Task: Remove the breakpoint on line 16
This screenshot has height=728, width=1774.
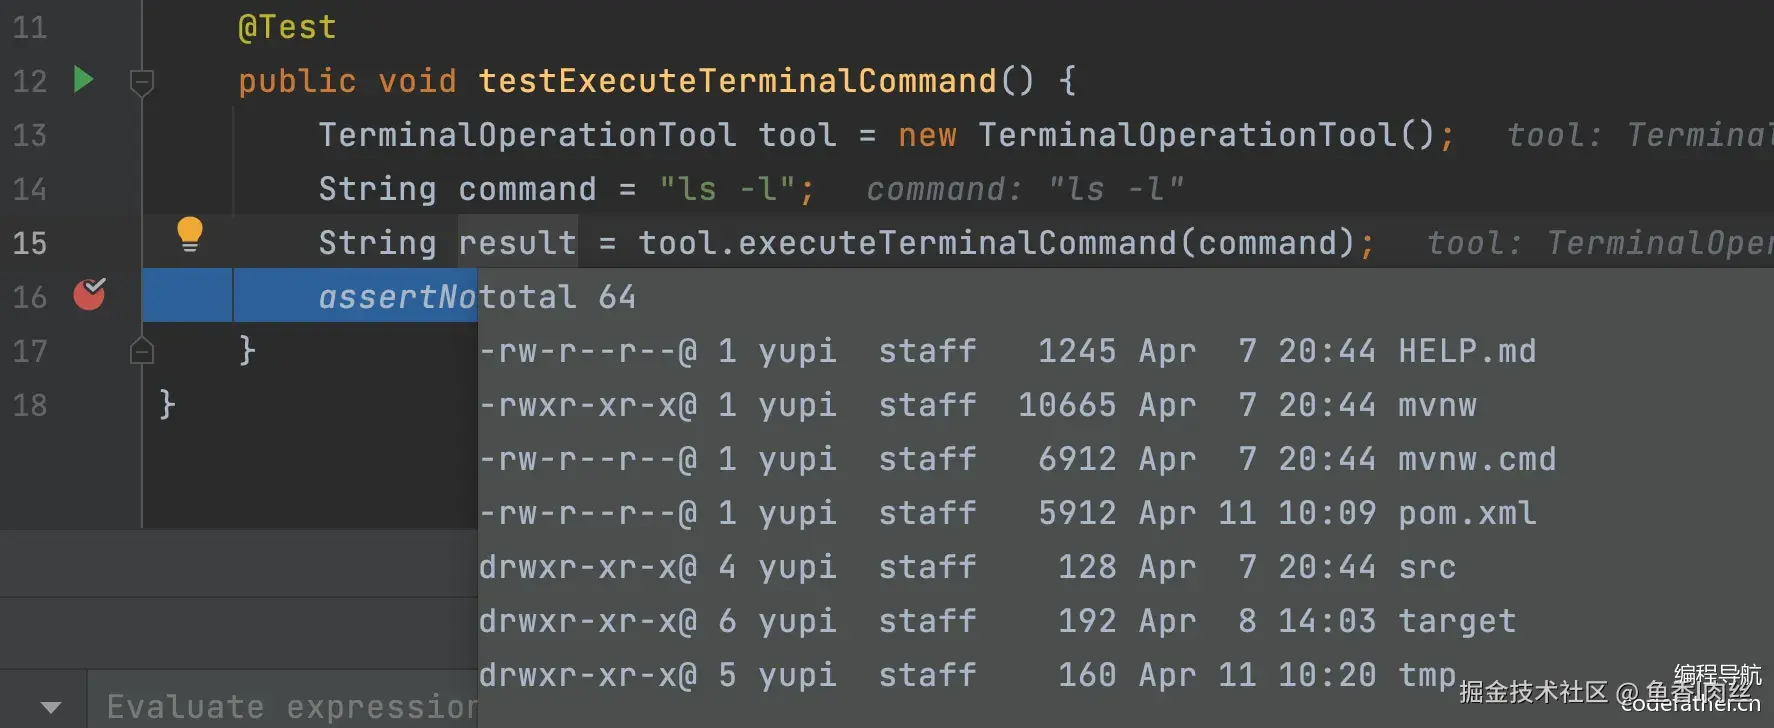Action: [x=89, y=294]
